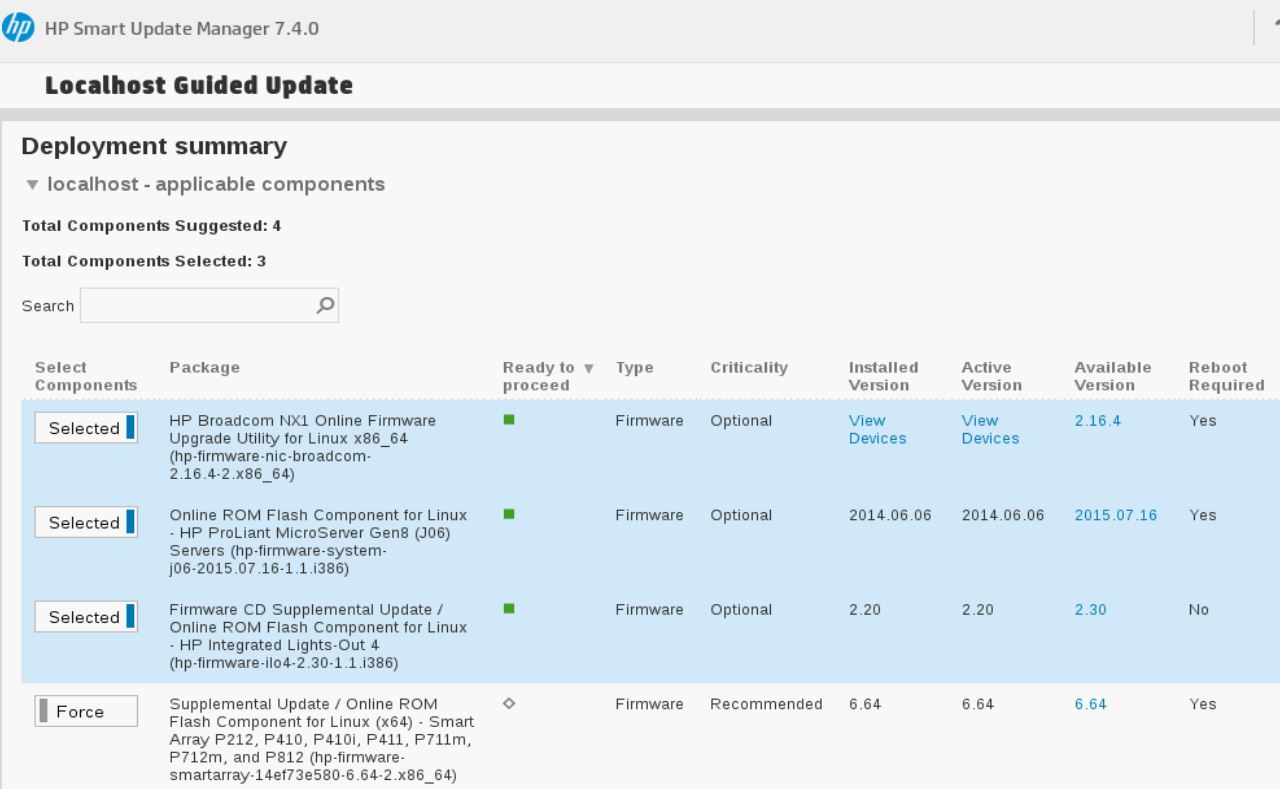Open available version 6.64 link

tap(1090, 704)
